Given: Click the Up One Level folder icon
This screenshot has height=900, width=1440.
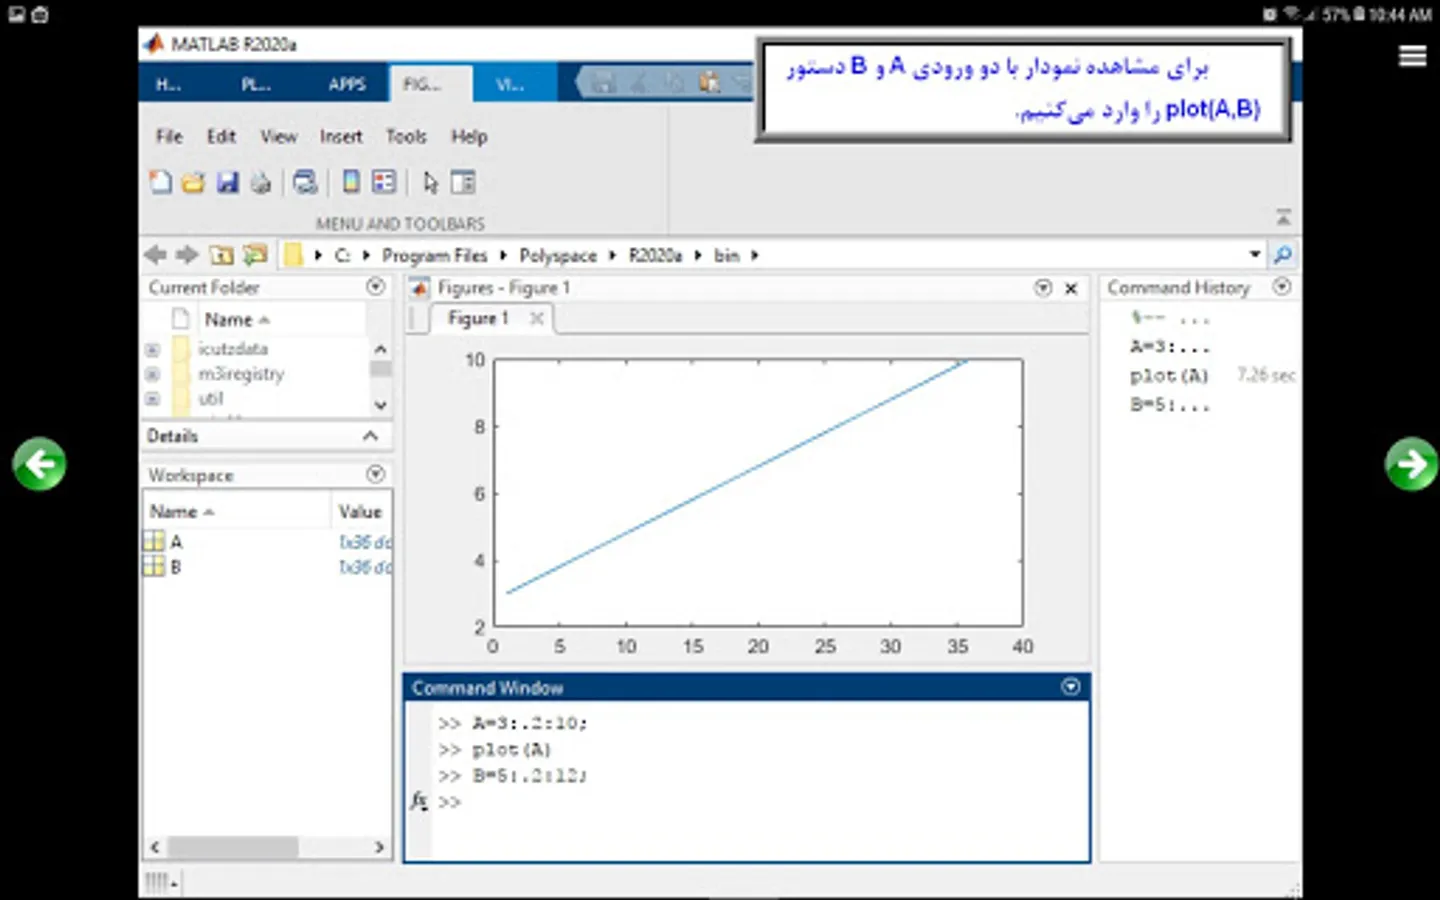Looking at the screenshot, I should click(221, 255).
